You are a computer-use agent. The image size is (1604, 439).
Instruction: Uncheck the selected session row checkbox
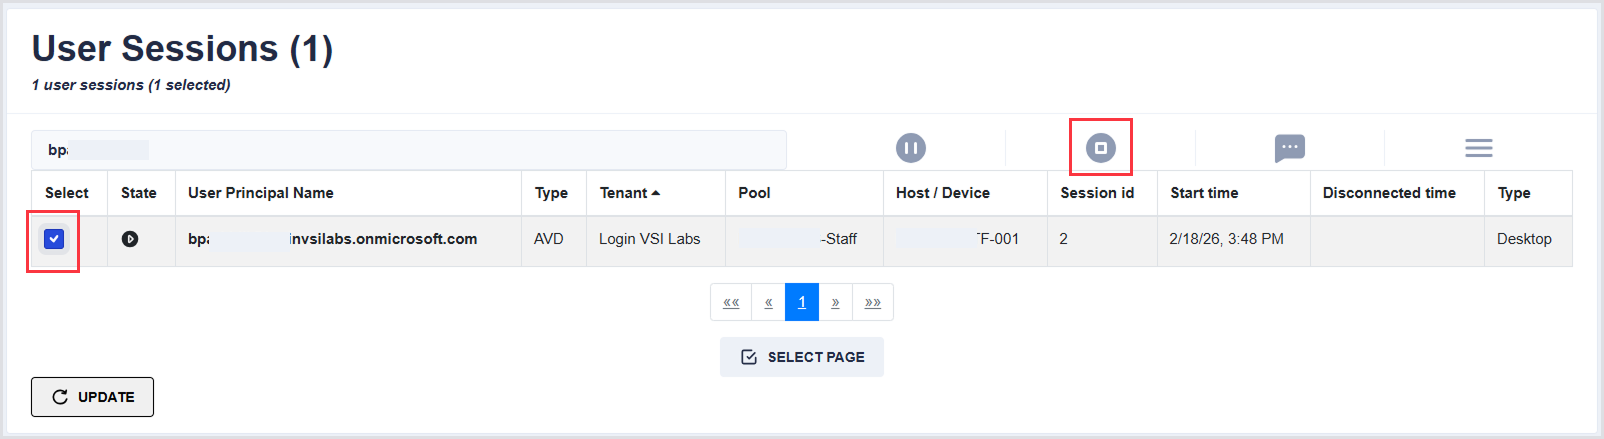pyautogui.click(x=54, y=239)
